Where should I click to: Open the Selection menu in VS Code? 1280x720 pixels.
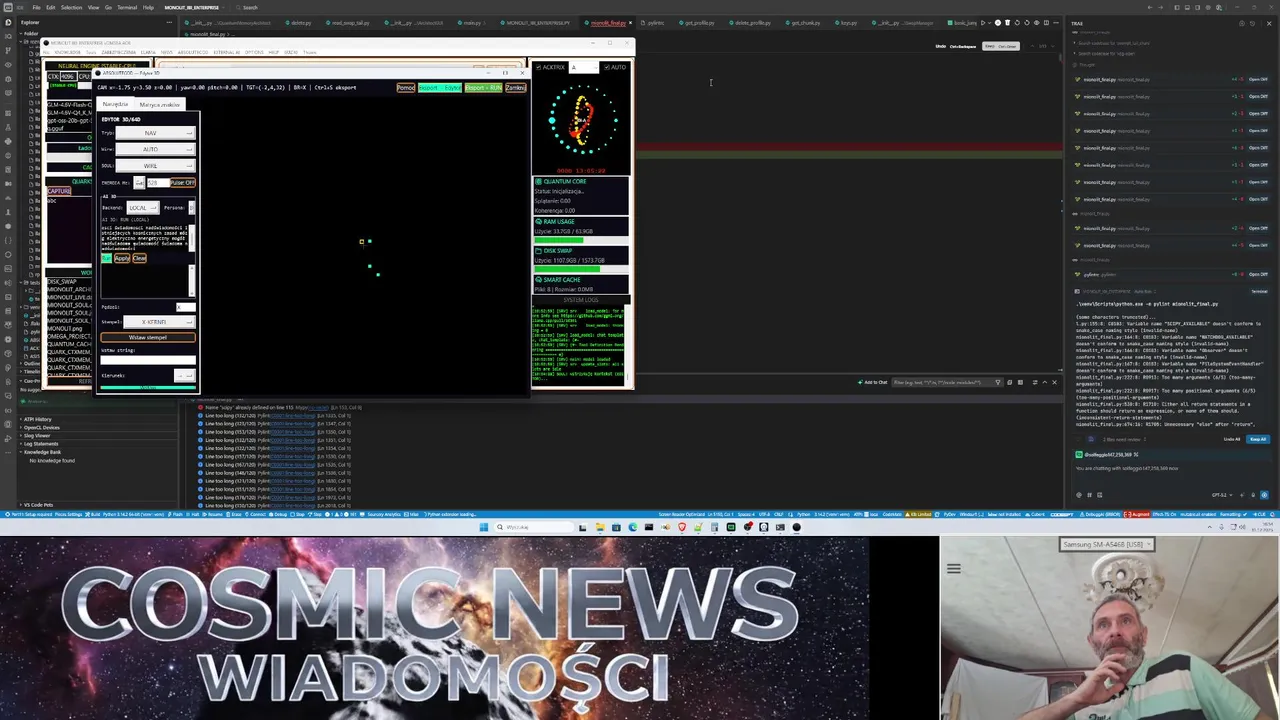click(72, 7)
